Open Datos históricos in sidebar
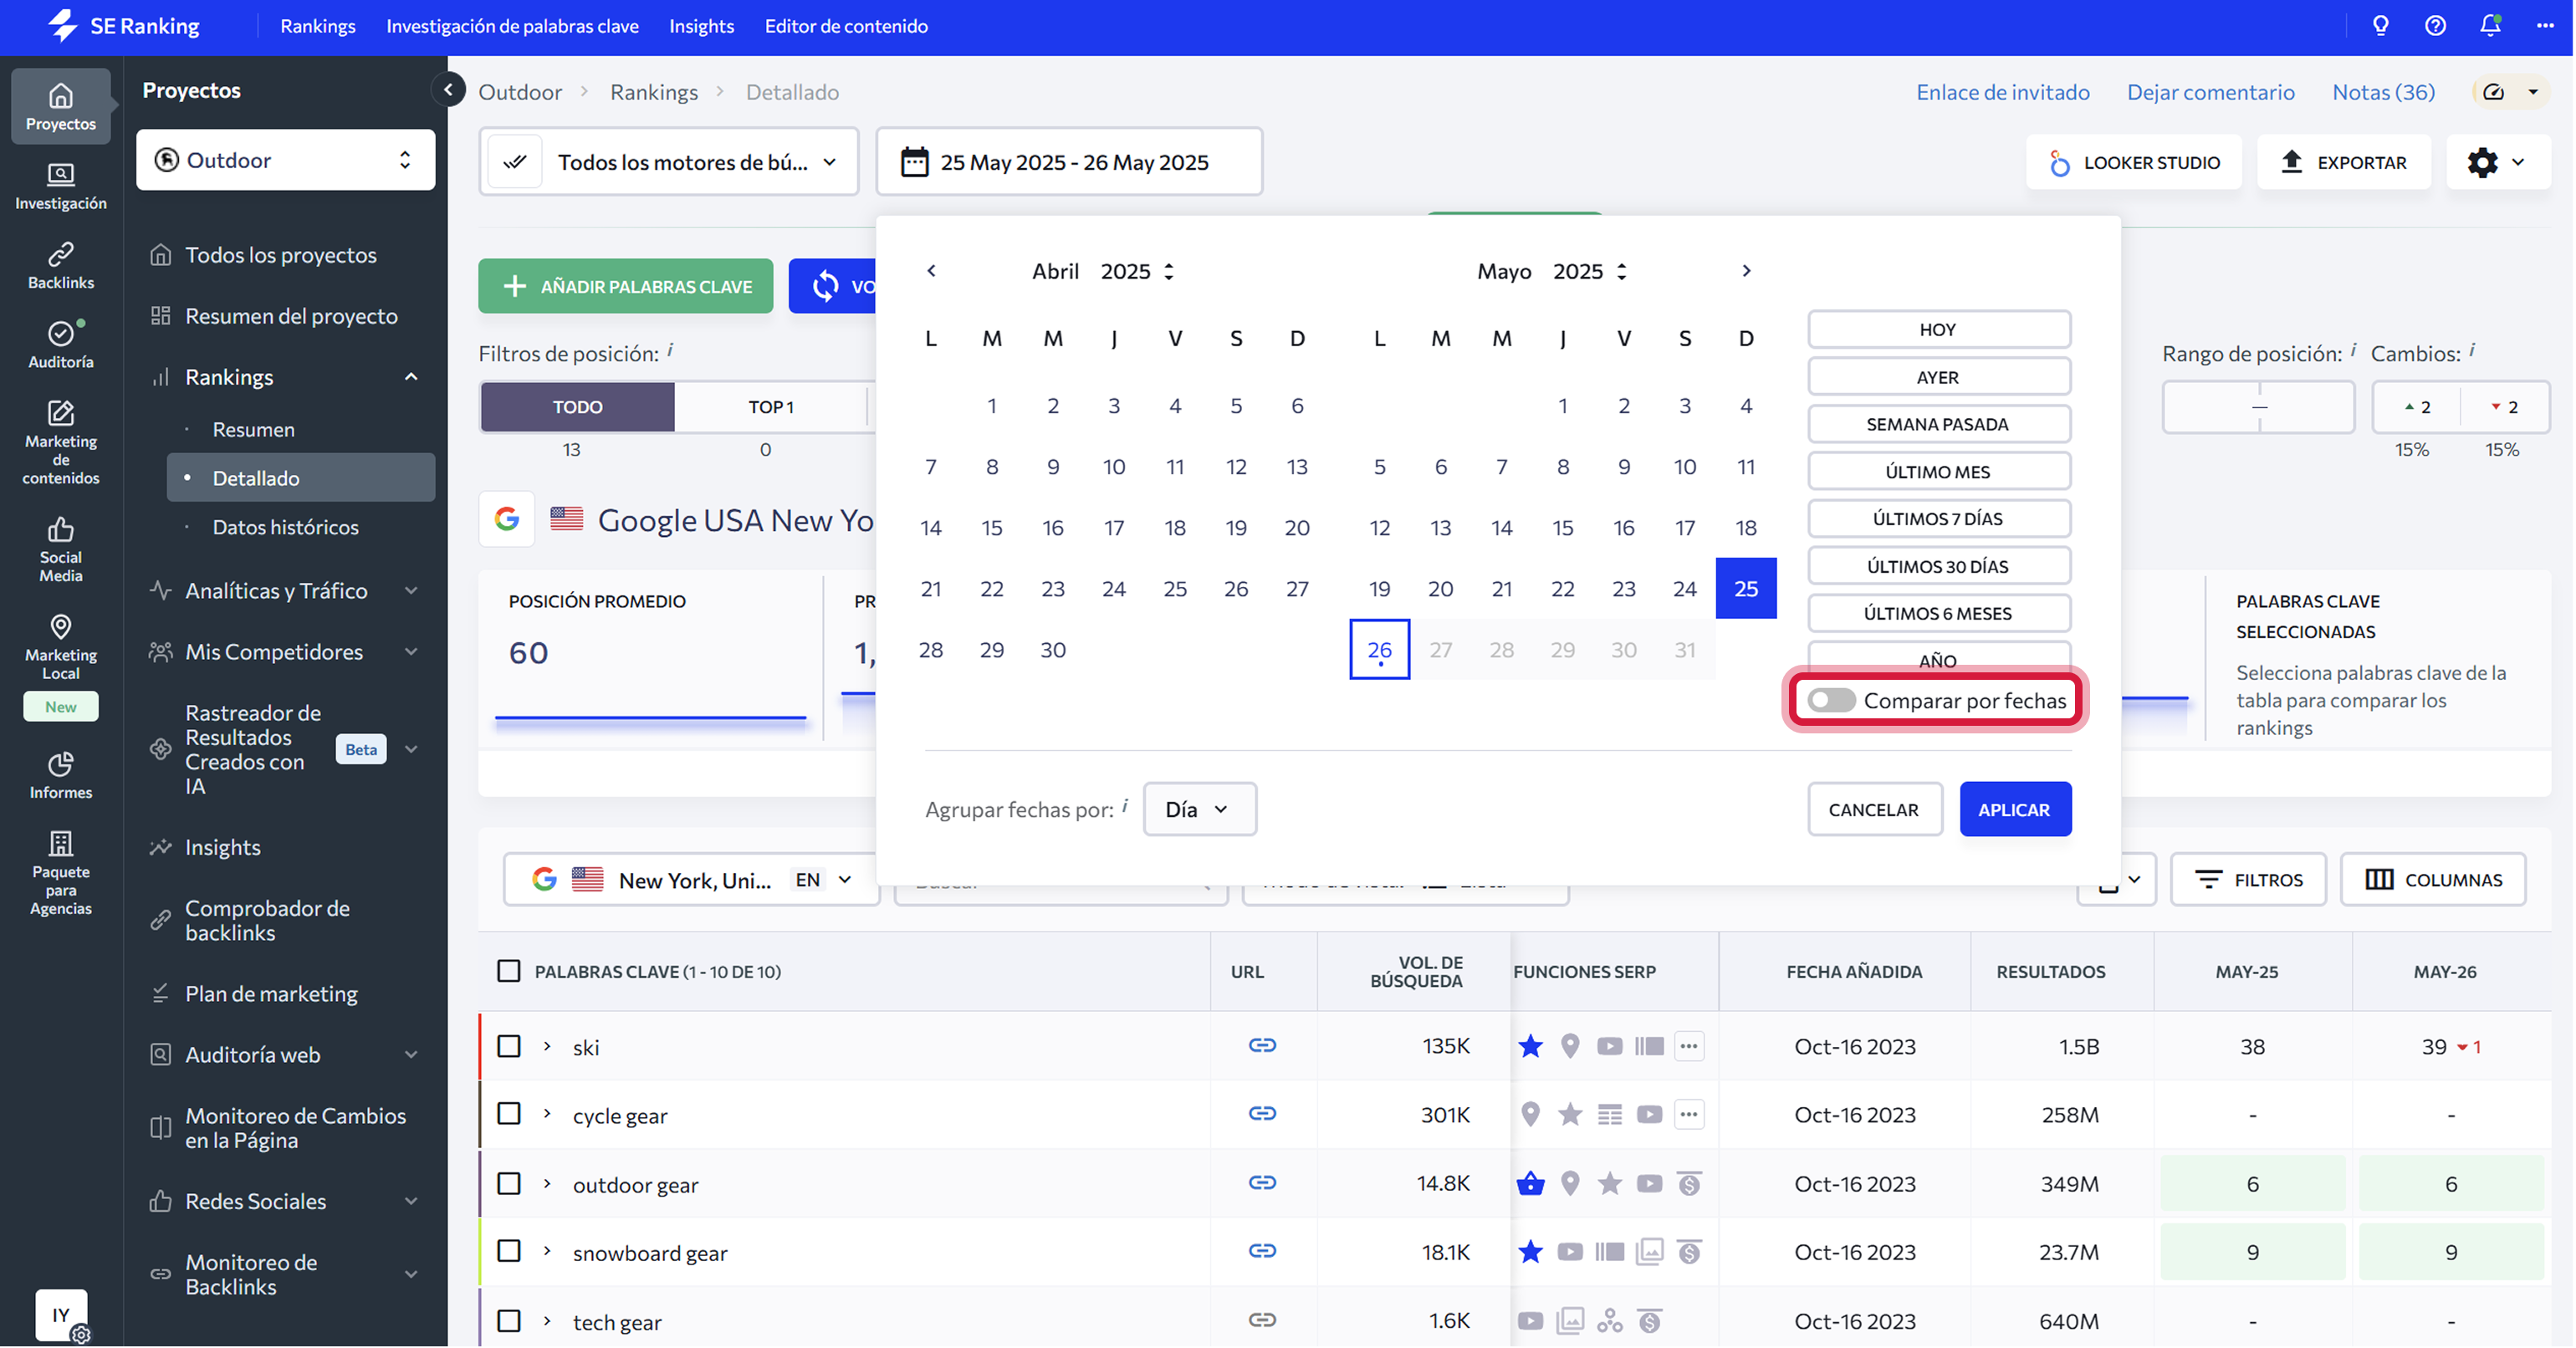Screen dimensions: 2576x1348 coord(286,527)
